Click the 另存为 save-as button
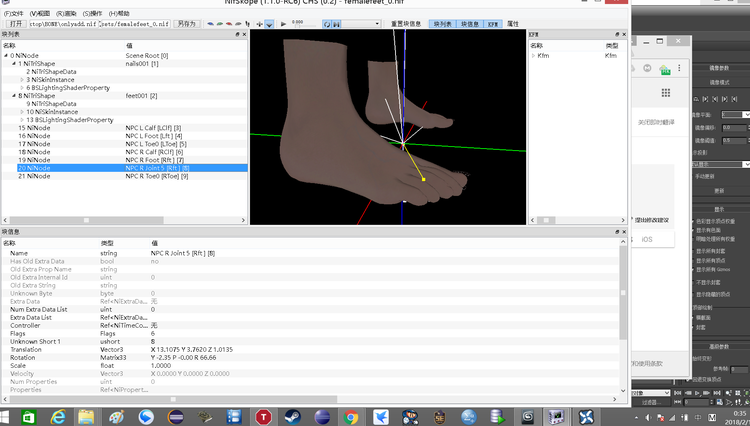The width and height of the screenshot is (750, 426). (x=187, y=23)
